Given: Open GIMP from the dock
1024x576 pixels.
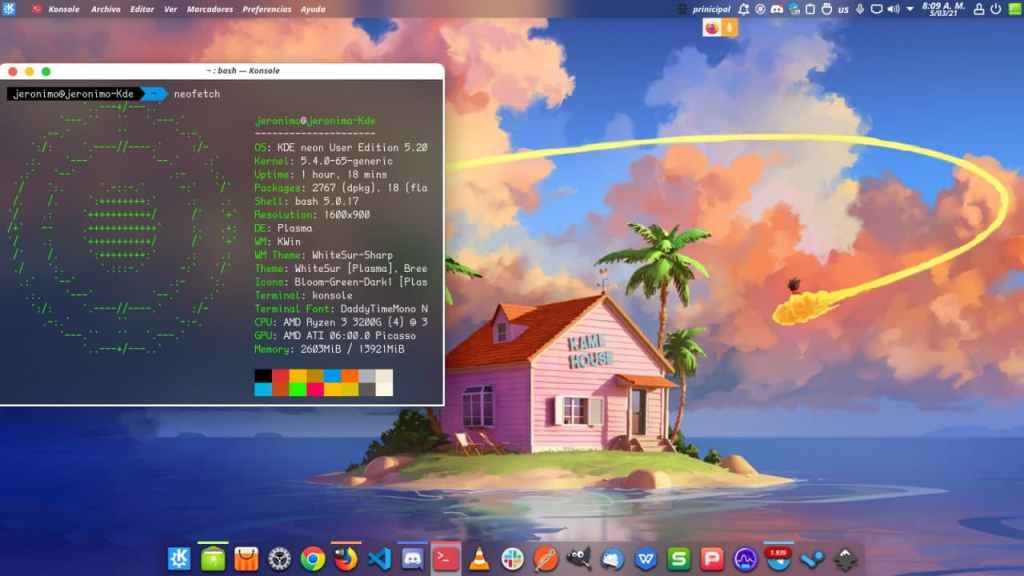Looking at the screenshot, I should pos(579,559).
